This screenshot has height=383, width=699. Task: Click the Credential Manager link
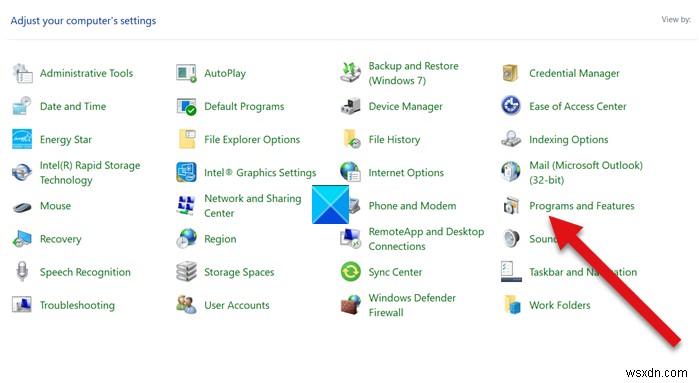574,73
